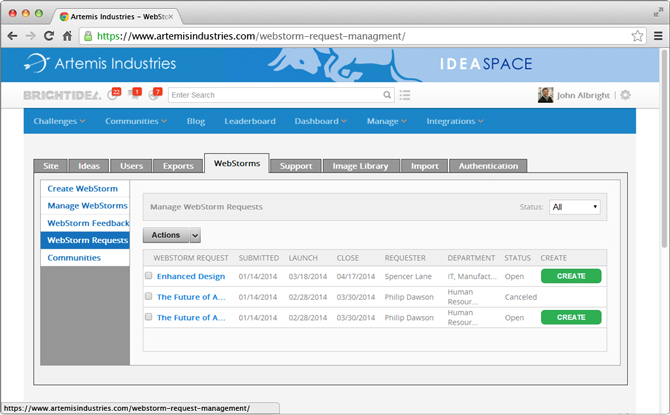Click the IDEASPACE banner title

pyautogui.click(x=486, y=64)
